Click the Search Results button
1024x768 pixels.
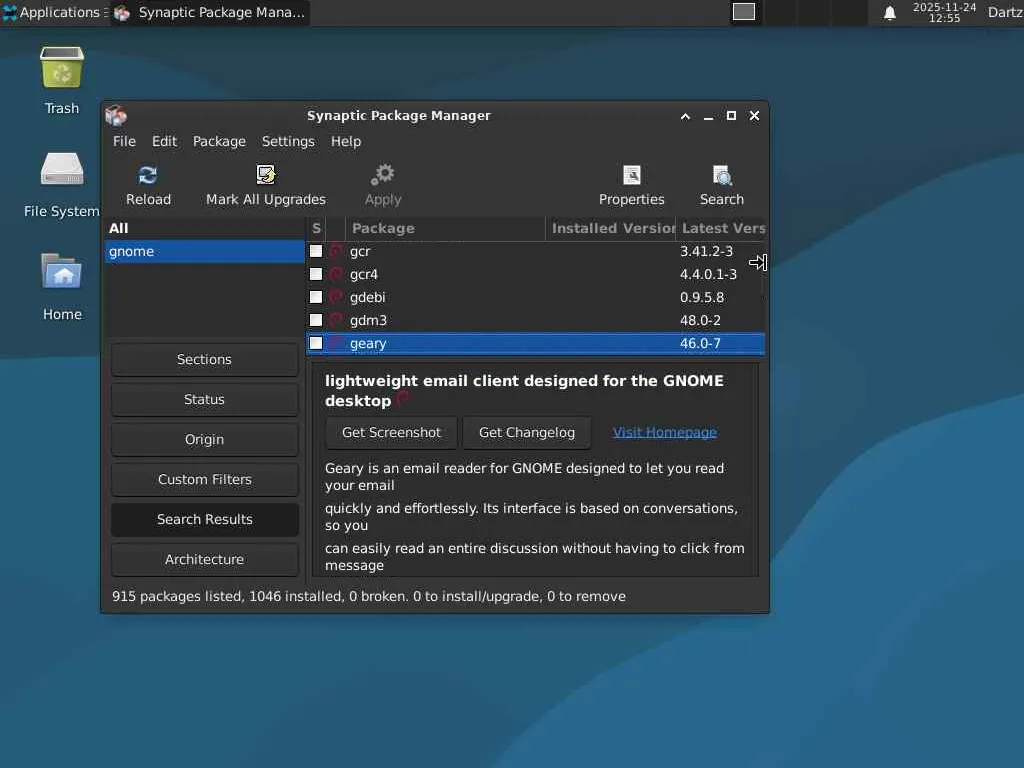[204, 519]
